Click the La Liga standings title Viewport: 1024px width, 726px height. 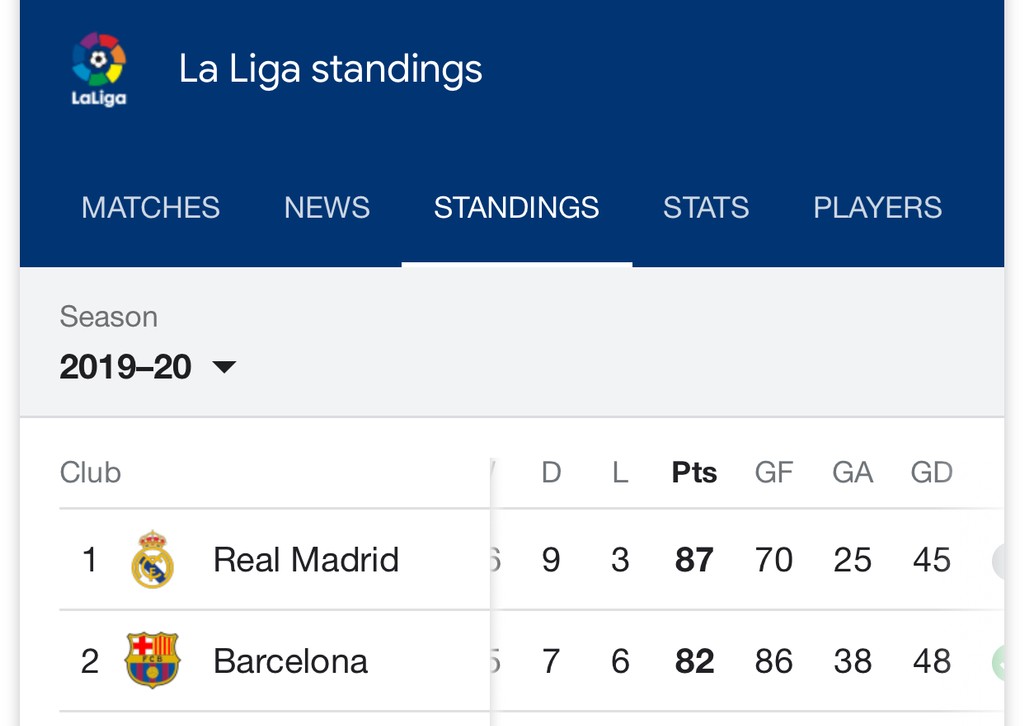(330, 69)
